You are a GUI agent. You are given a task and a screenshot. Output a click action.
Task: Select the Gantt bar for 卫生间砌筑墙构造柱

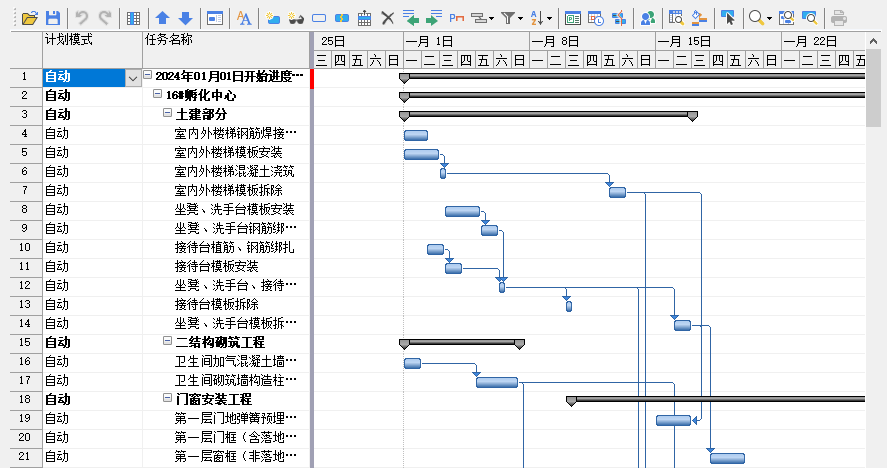(x=497, y=382)
